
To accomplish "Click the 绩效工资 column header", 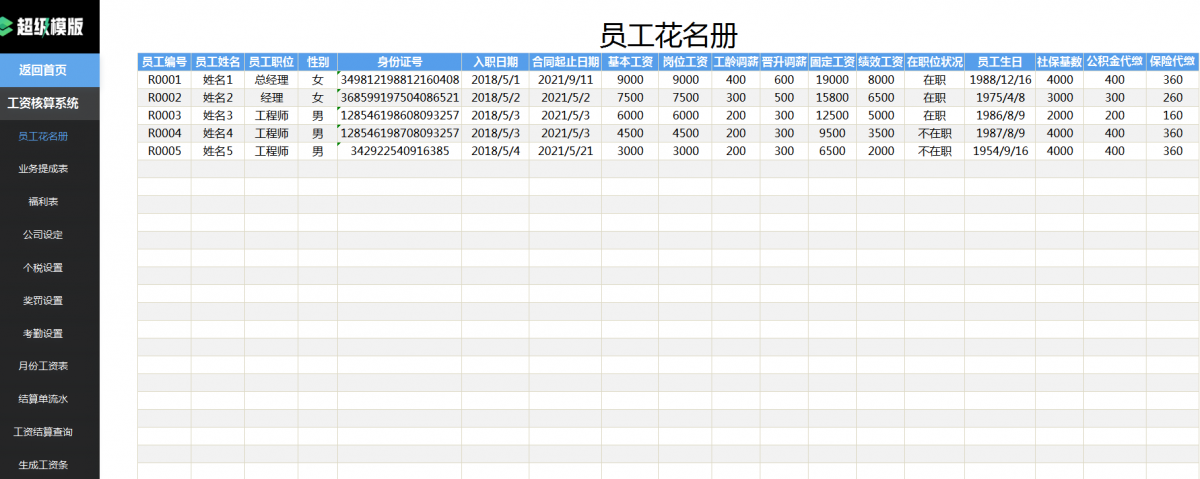I will 880,62.
